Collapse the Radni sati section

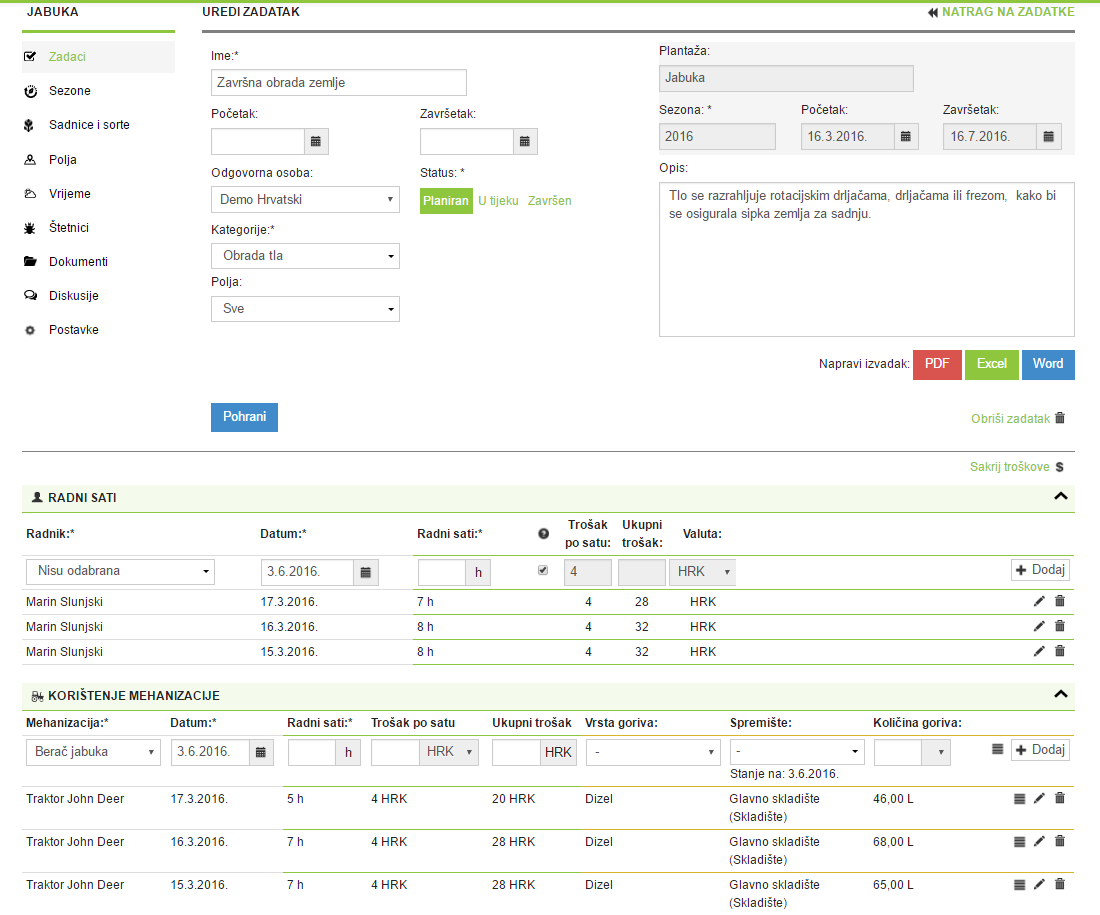click(1061, 497)
